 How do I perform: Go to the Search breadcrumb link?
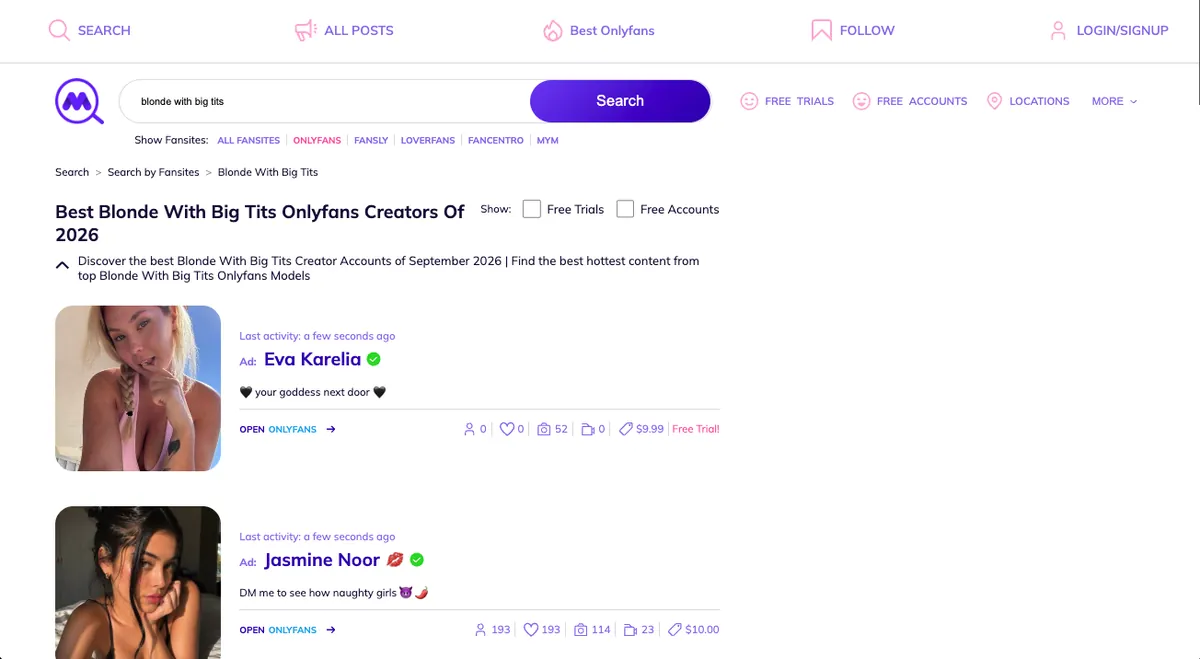pyautogui.click(x=72, y=172)
